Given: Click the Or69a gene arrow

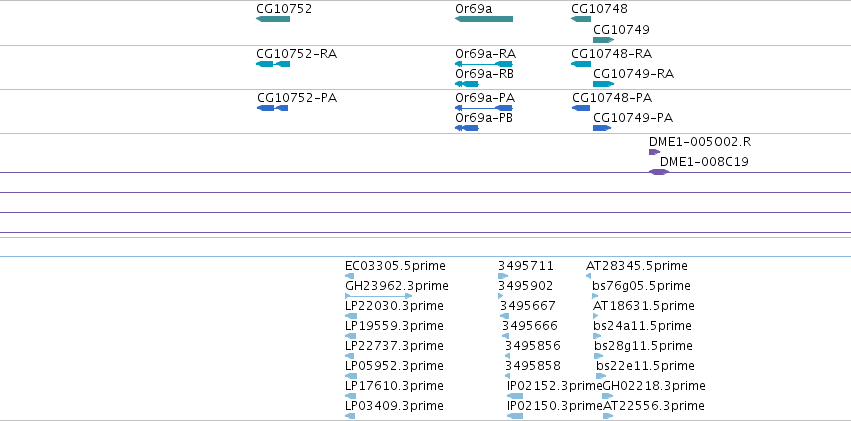Looking at the screenshot, I should 484,19.
